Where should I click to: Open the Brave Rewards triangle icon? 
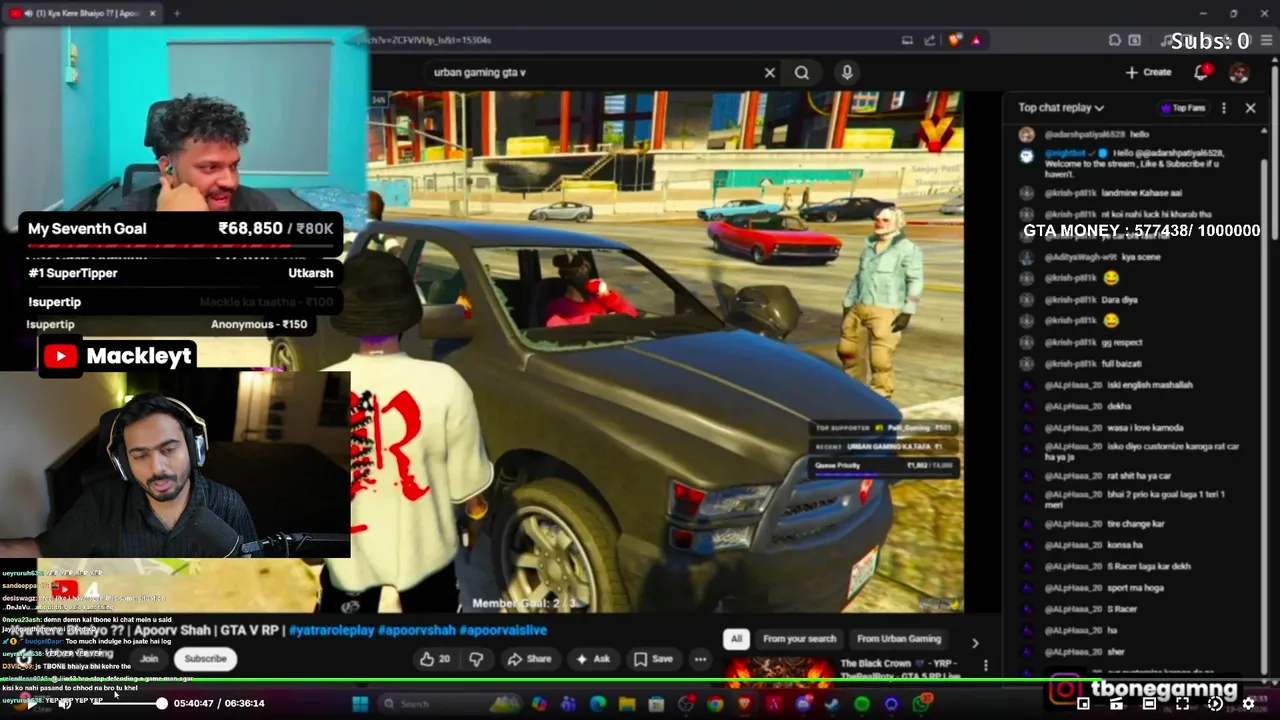976,40
